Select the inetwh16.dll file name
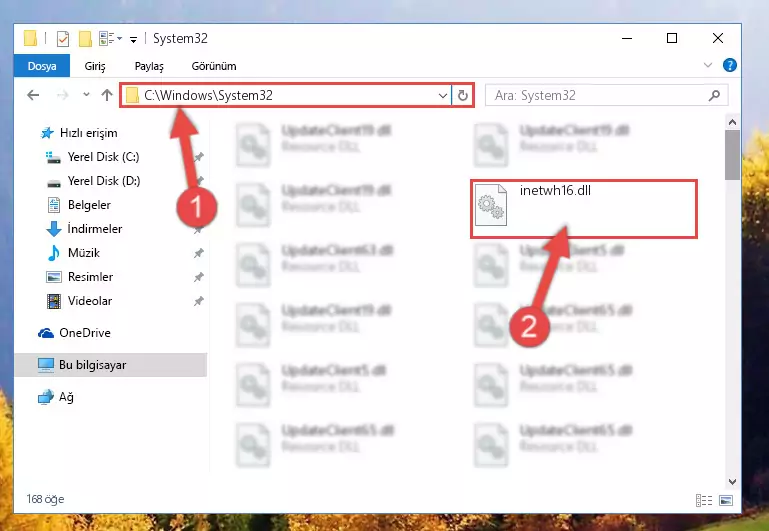 [555, 190]
